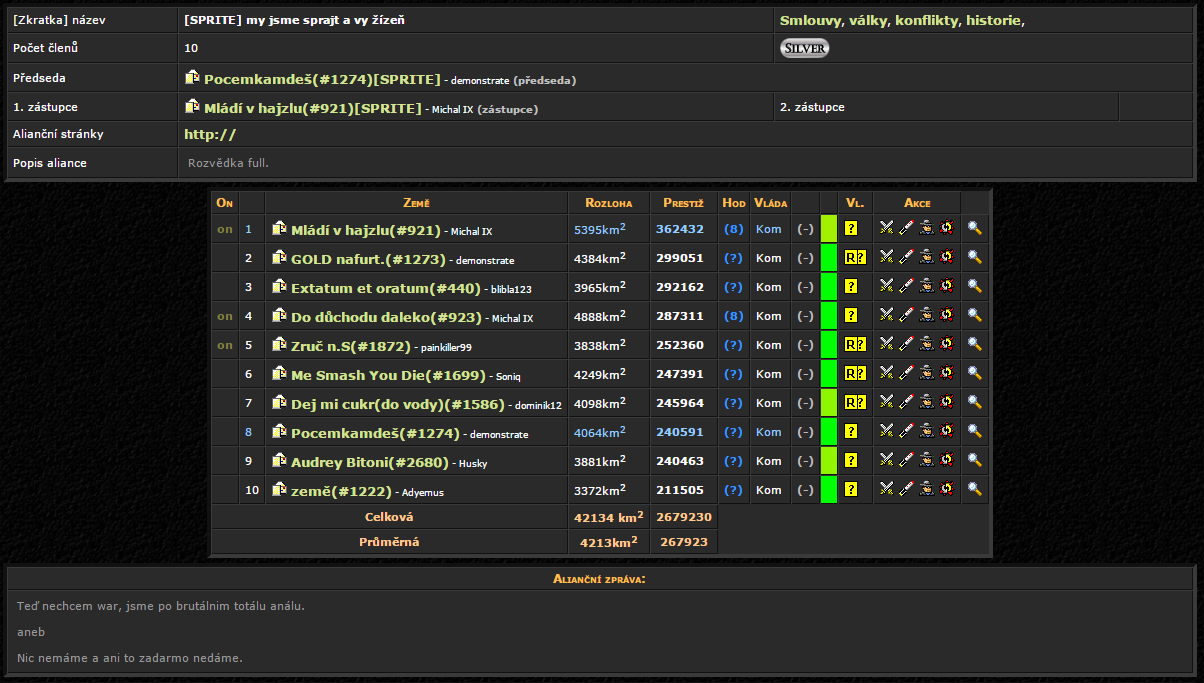The image size is (1204, 683).
Task: Click the yellow question mark icon for Extatum et oratum
Action: pos(851,286)
